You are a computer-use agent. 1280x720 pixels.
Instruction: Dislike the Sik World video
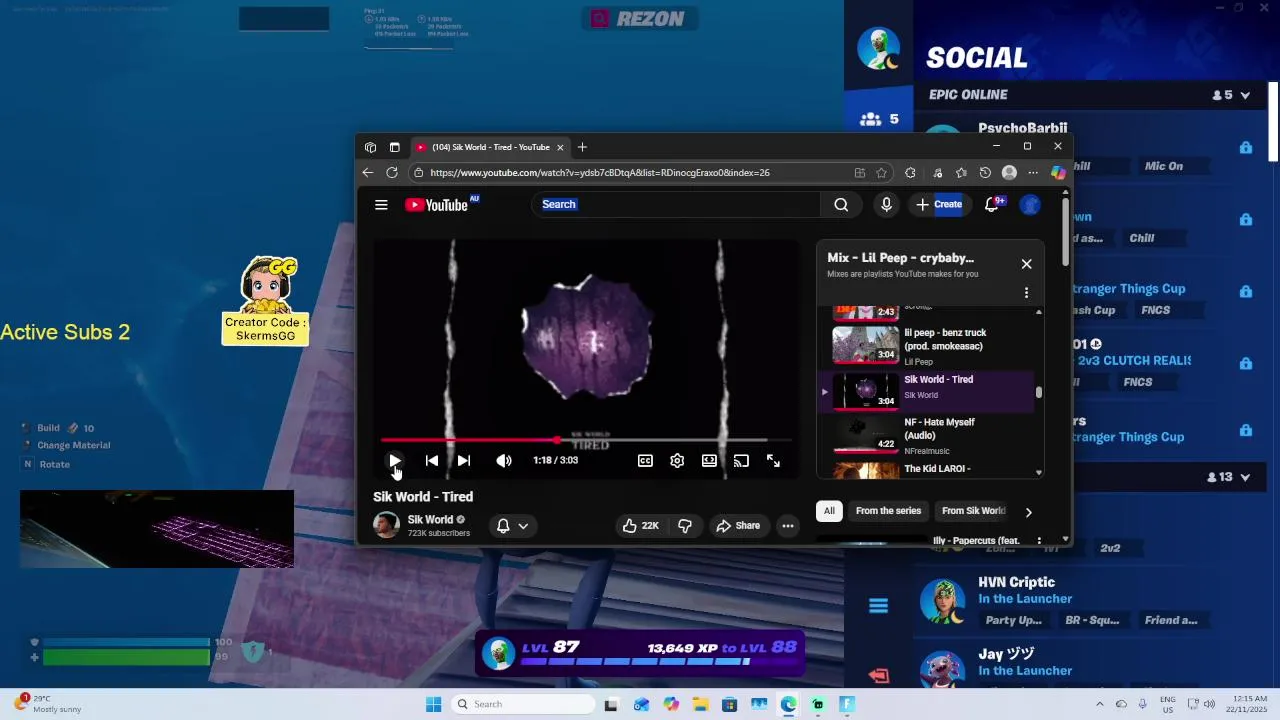click(x=685, y=525)
